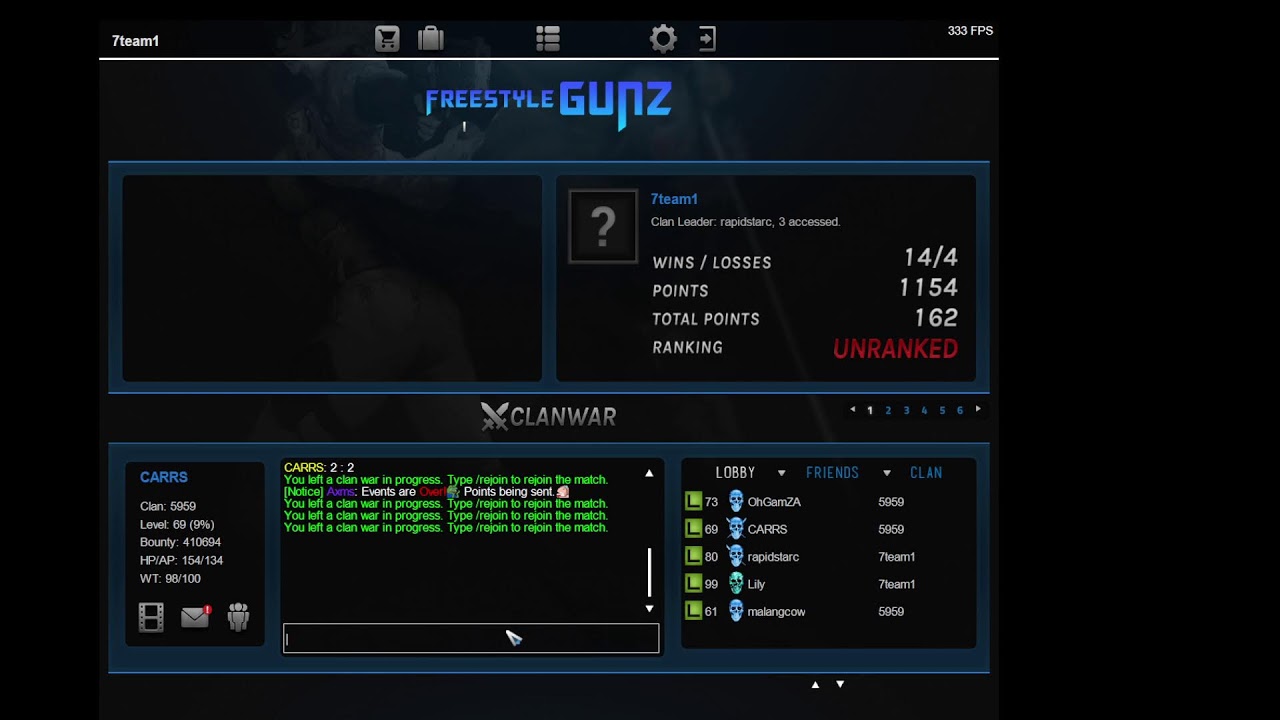1280x720 pixels.
Task: Click the chat scroll up arrow
Action: [649, 473]
